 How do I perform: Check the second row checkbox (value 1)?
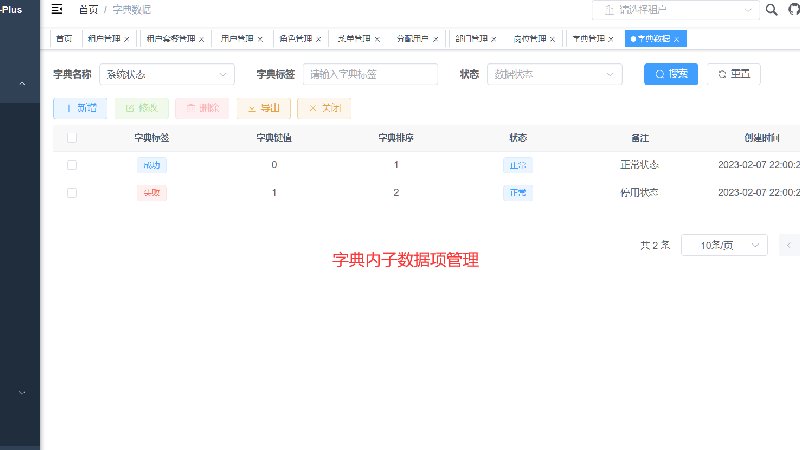point(72,193)
